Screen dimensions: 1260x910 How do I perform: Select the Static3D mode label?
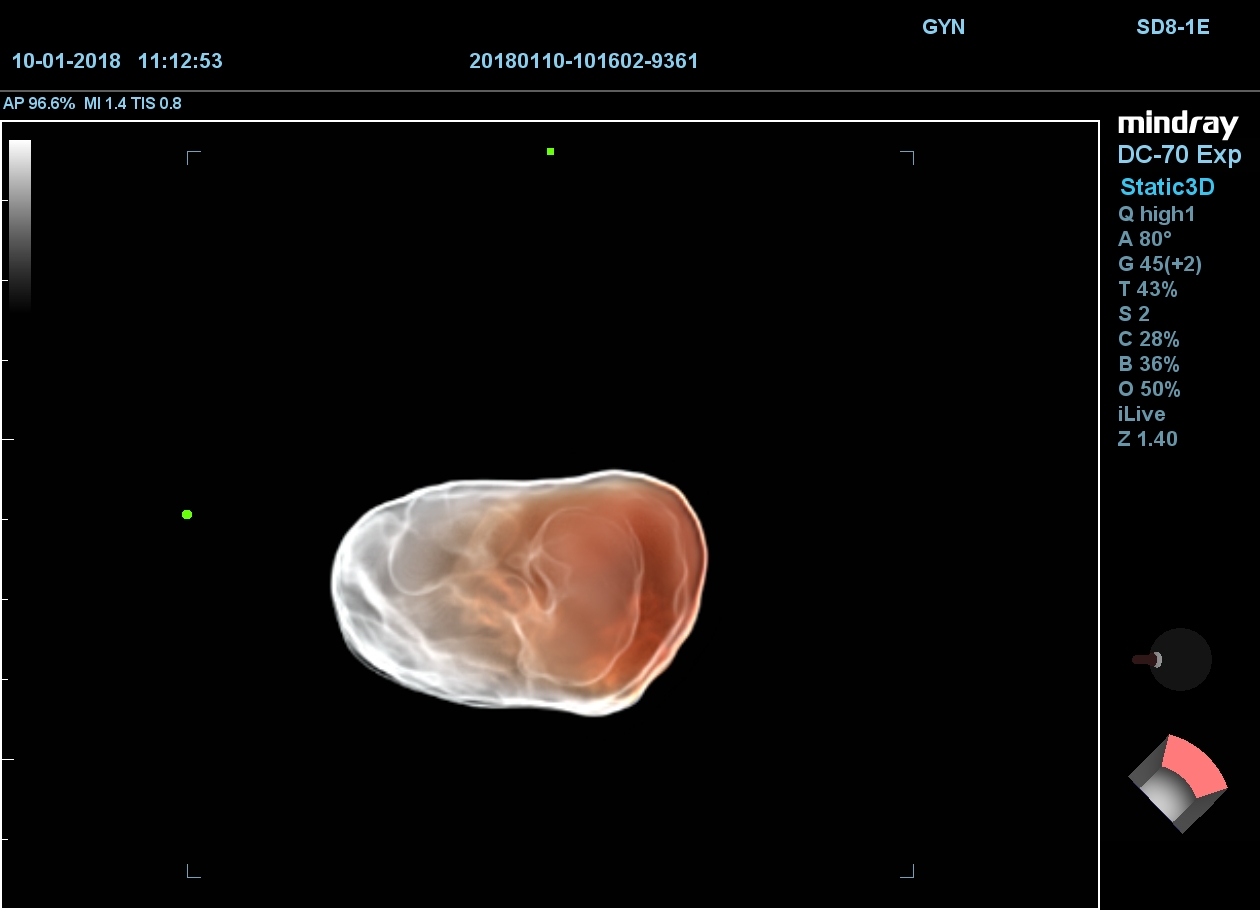tap(1167, 187)
